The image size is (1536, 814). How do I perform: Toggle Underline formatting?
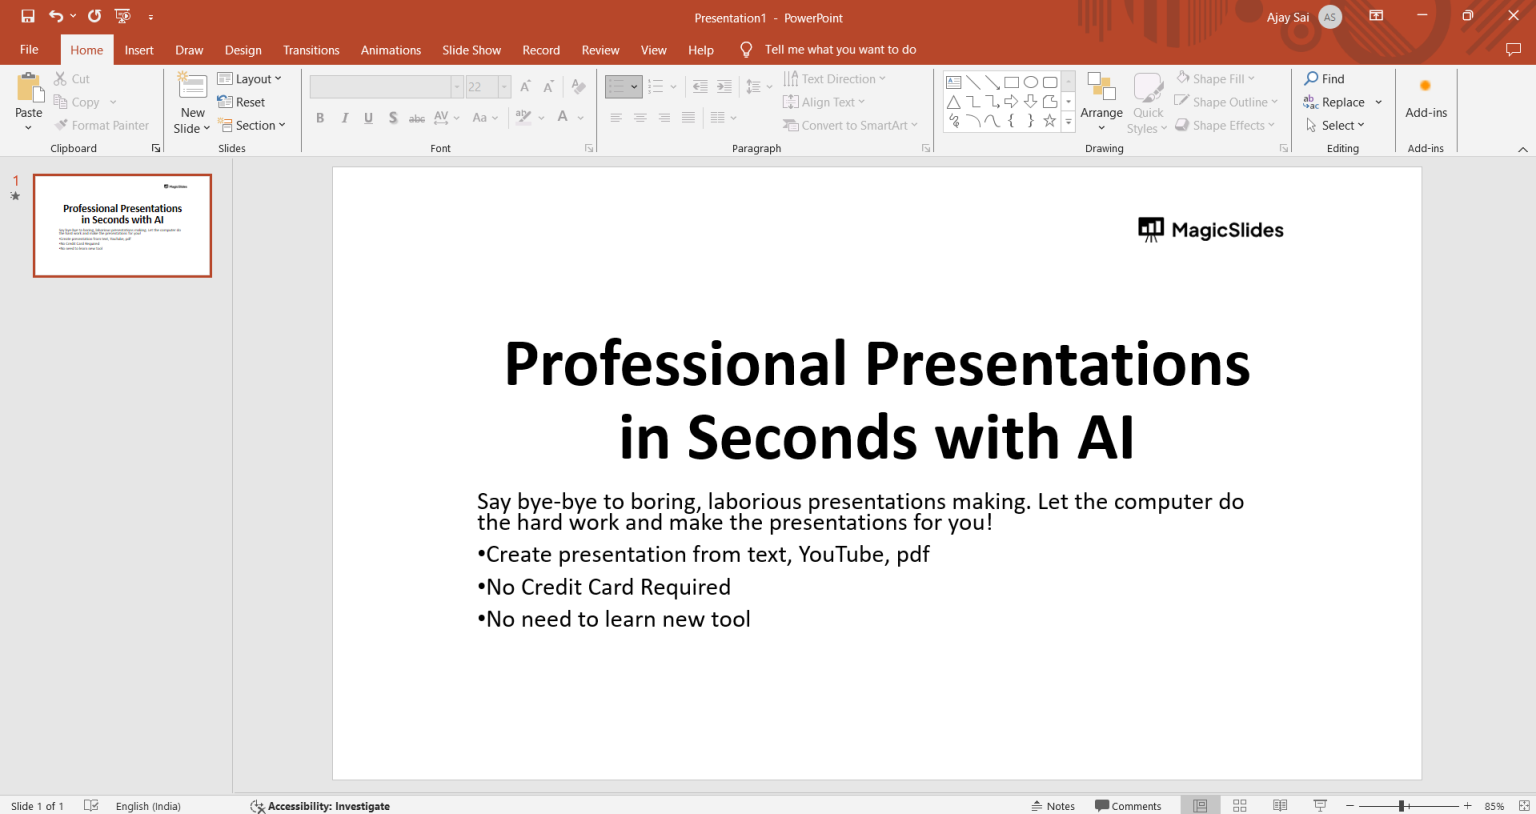pos(369,118)
